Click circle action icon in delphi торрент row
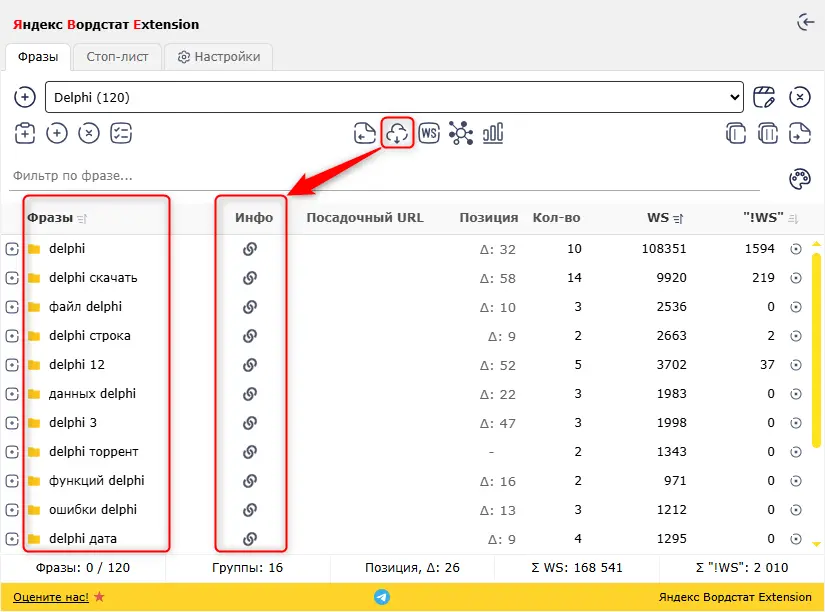 796,452
